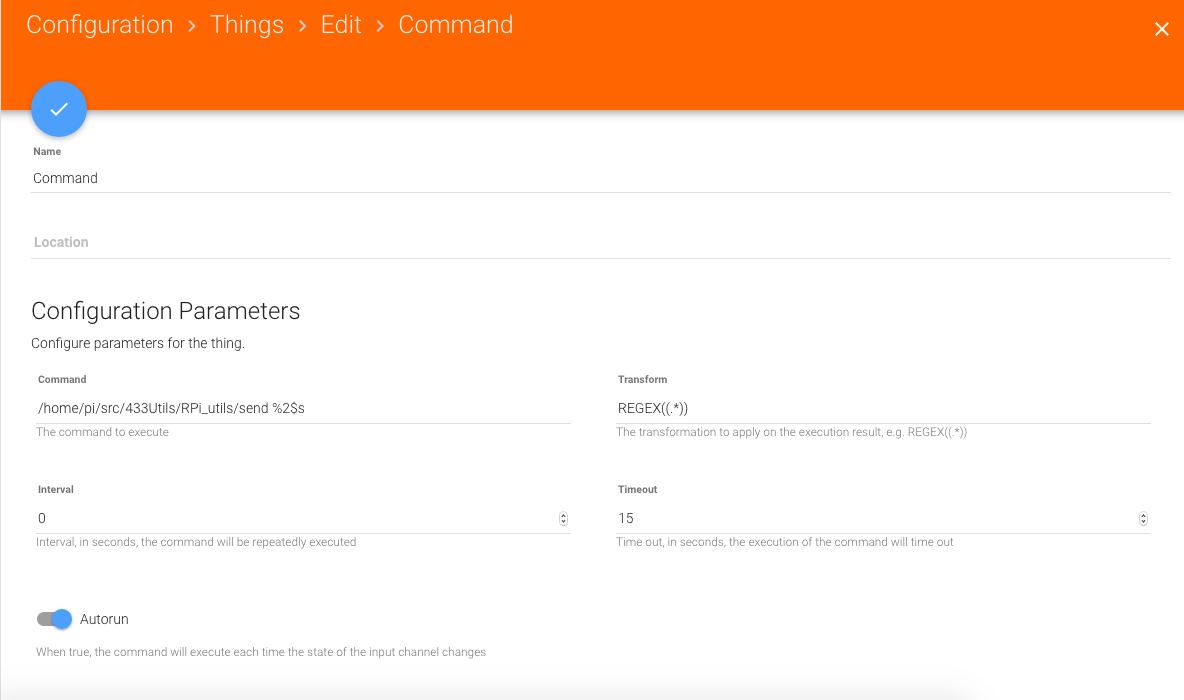Click the Timeout field spinner arrows
The height and width of the screenshot is (700, 1184).
[1143, 519]
